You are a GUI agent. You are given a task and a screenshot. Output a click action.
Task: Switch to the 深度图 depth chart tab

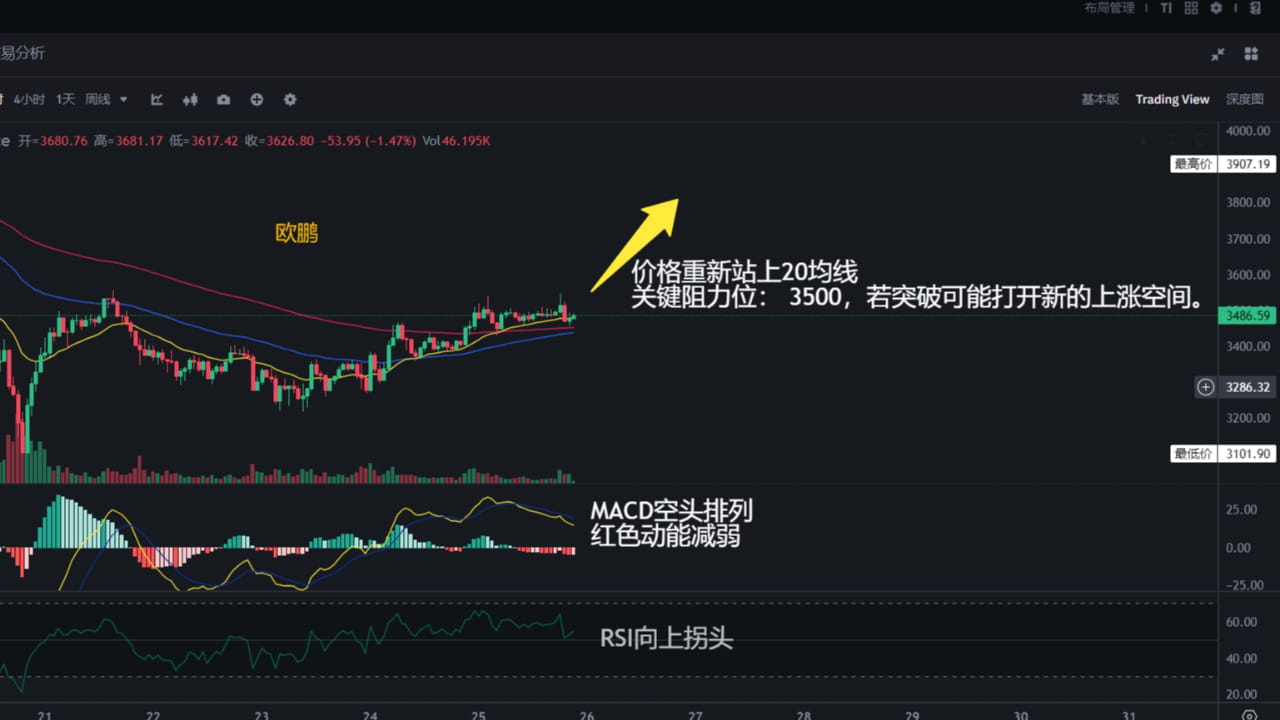point(1246,99)
